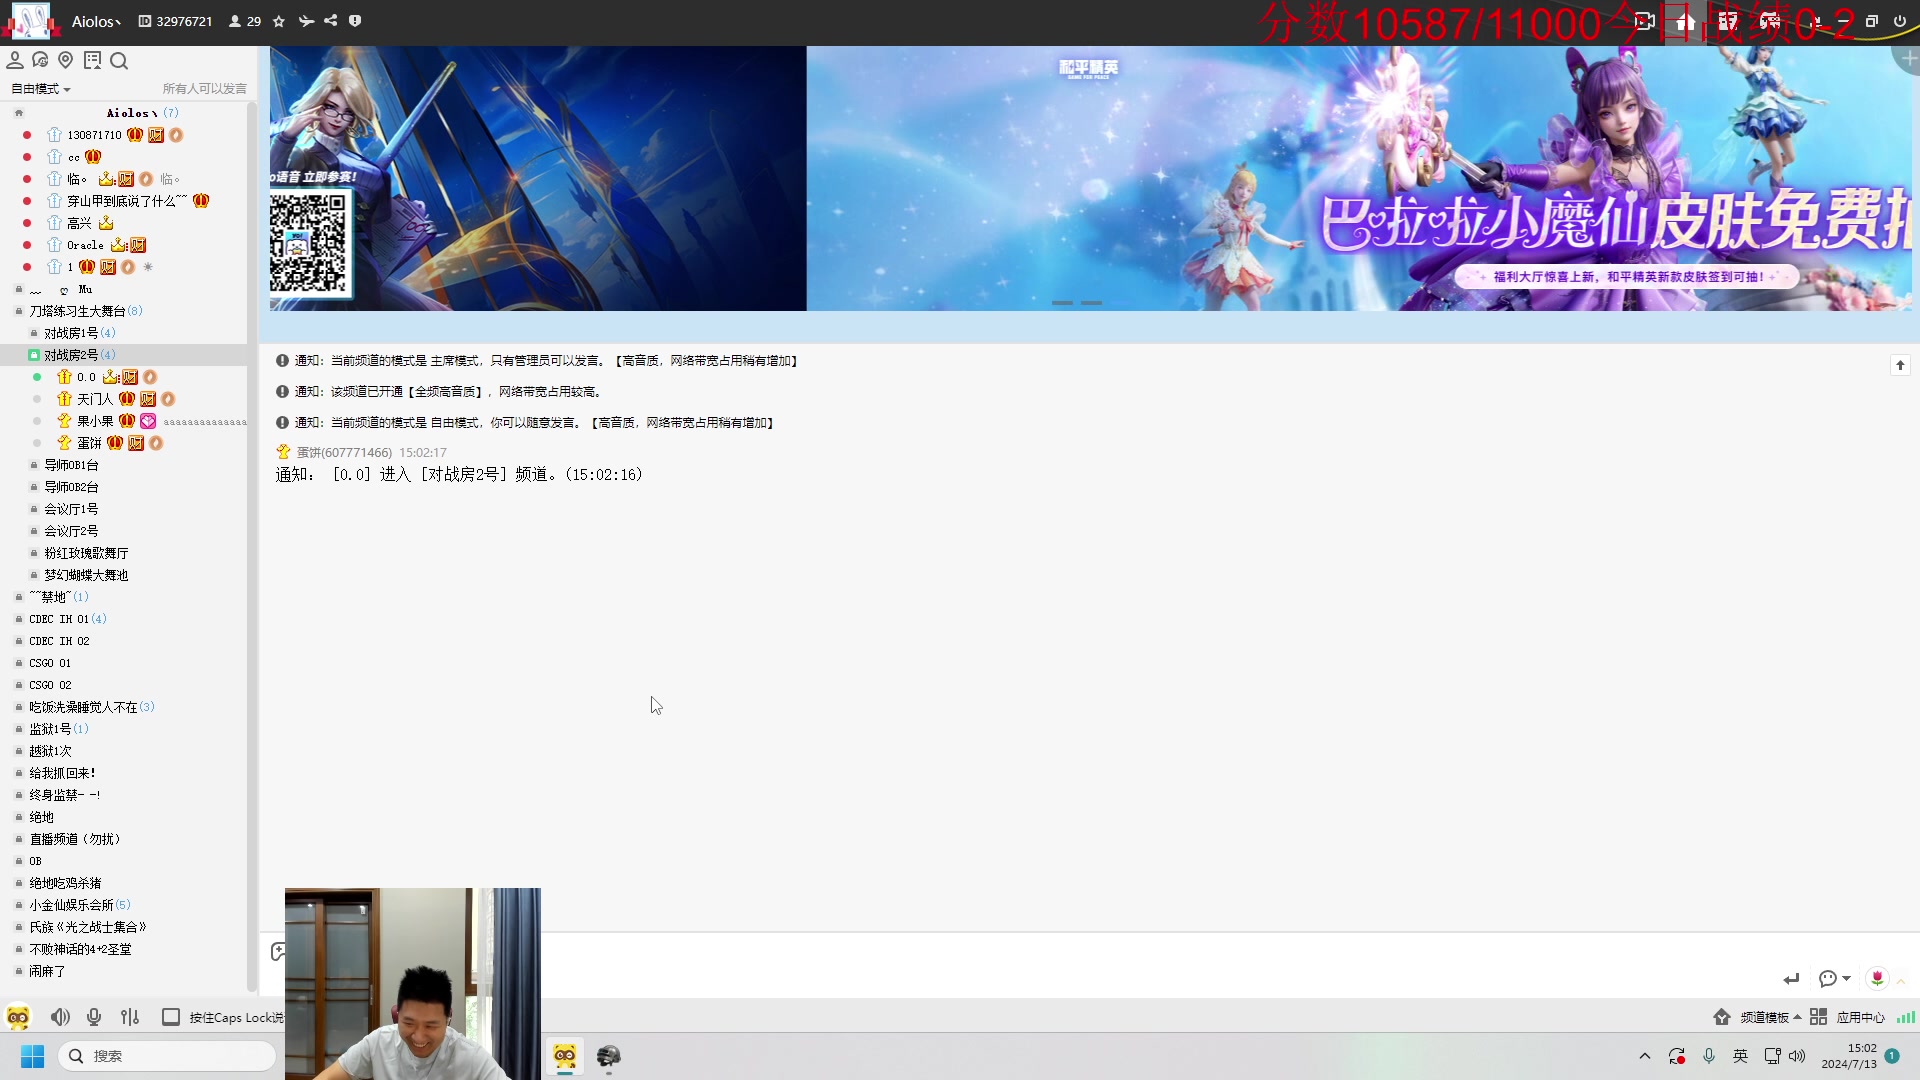The height and width of the screenshot is (1080, 1920).
Task: Select 刀塔练习生大舞台 channel
Action: (x=78, y=311)
